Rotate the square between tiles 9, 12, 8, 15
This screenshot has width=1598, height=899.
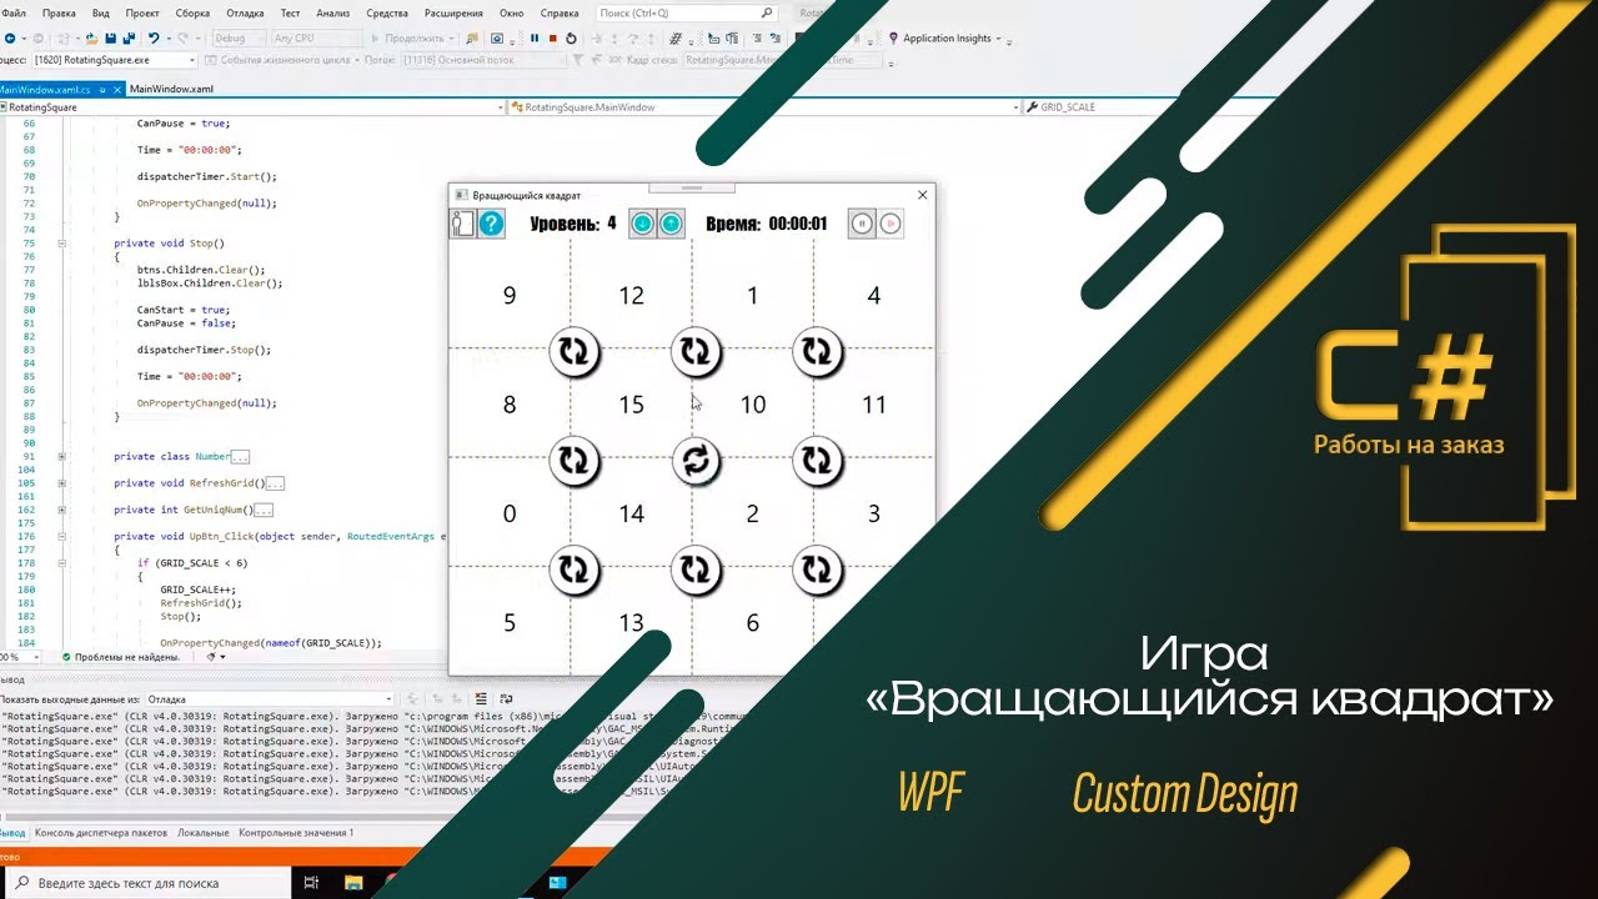(x=574, y=351)
